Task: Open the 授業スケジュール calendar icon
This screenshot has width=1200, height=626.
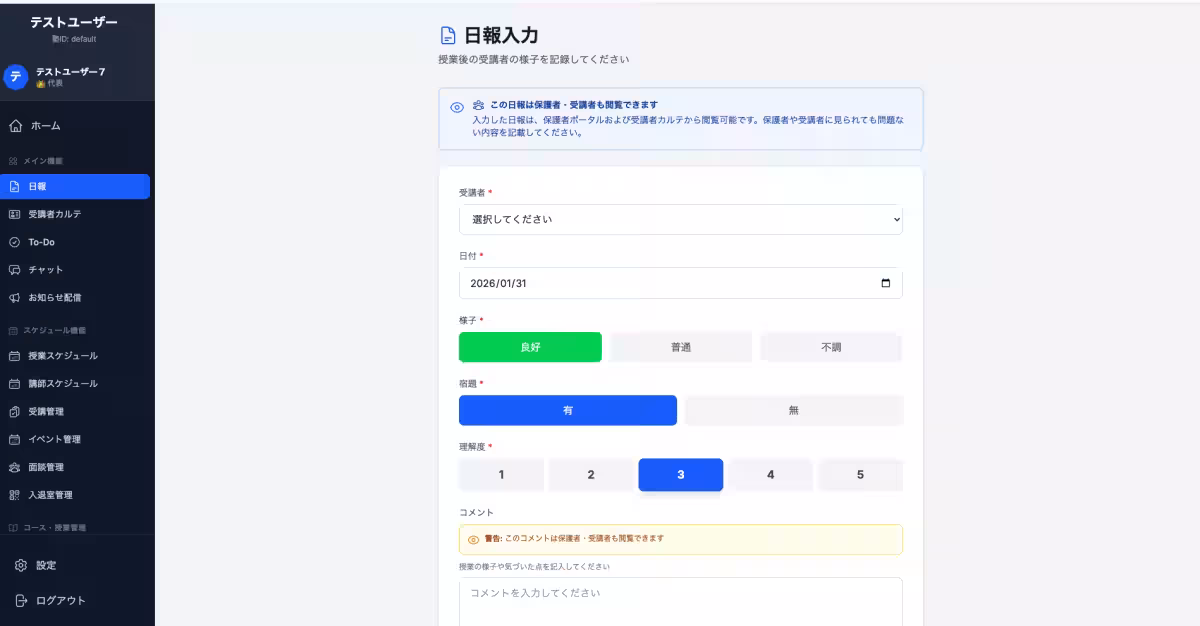Action: [x=16, y=354]
